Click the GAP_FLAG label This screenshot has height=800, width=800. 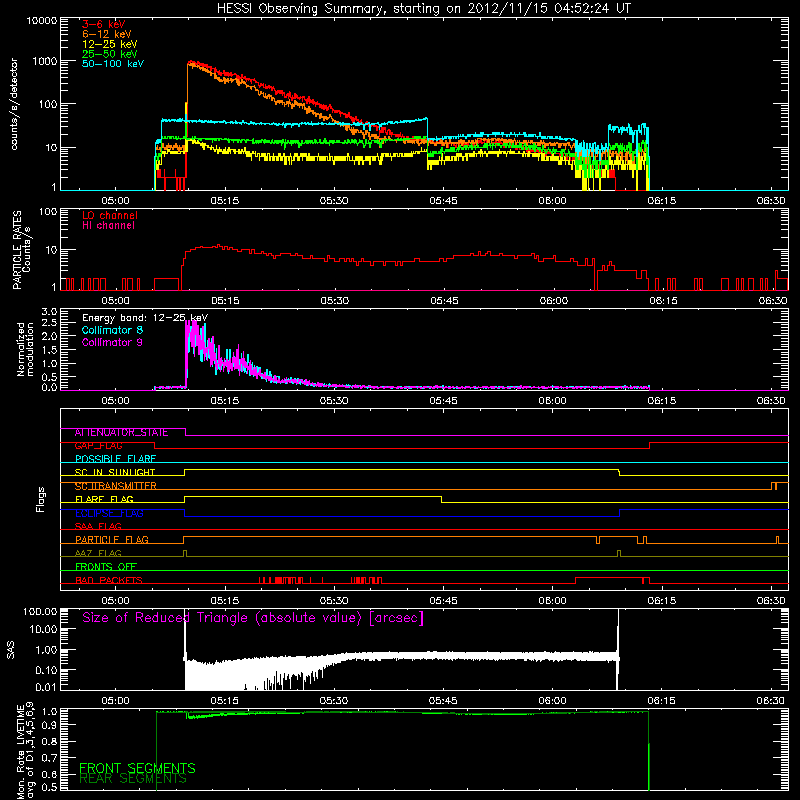[98, 446]
